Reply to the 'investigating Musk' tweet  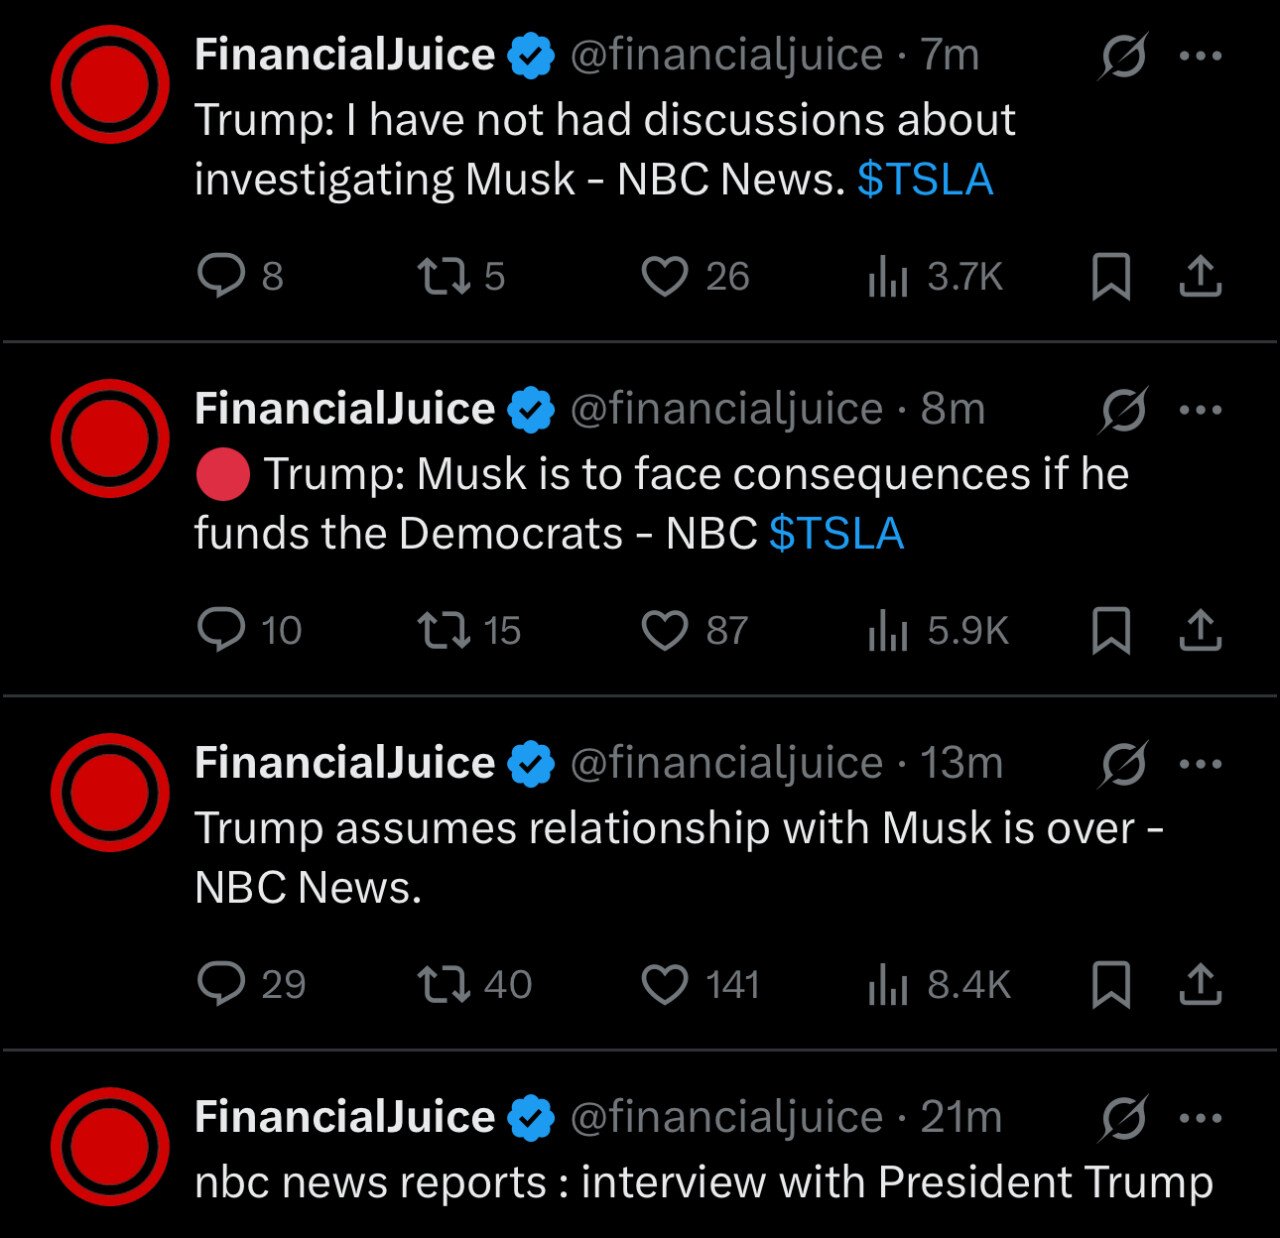pos(221,276)
